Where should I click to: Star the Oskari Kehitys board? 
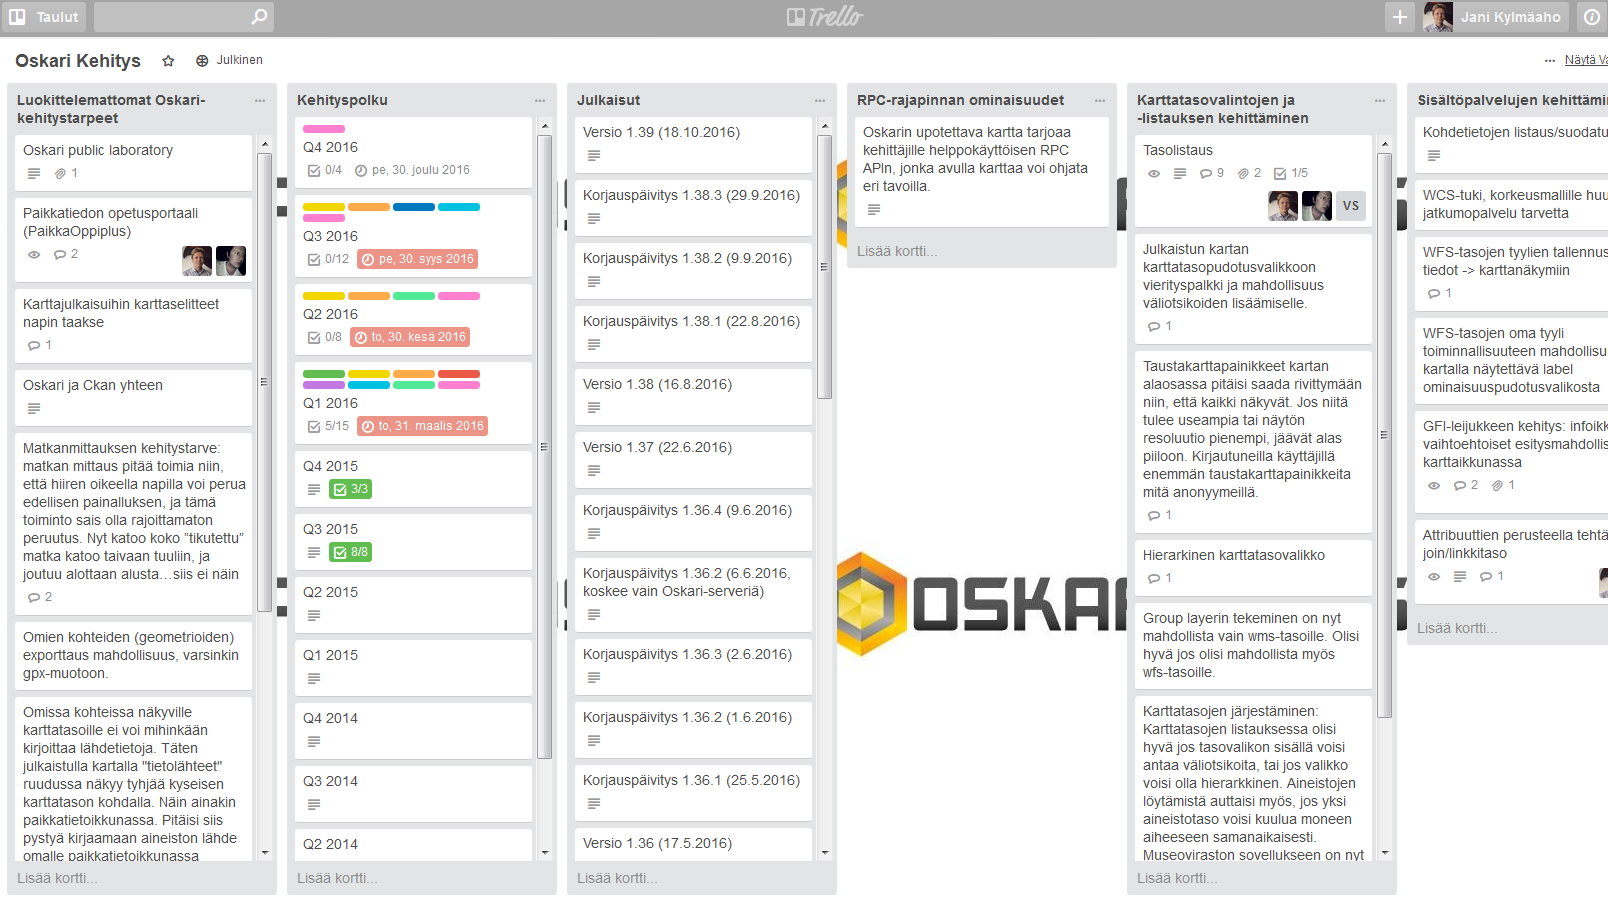168,61
